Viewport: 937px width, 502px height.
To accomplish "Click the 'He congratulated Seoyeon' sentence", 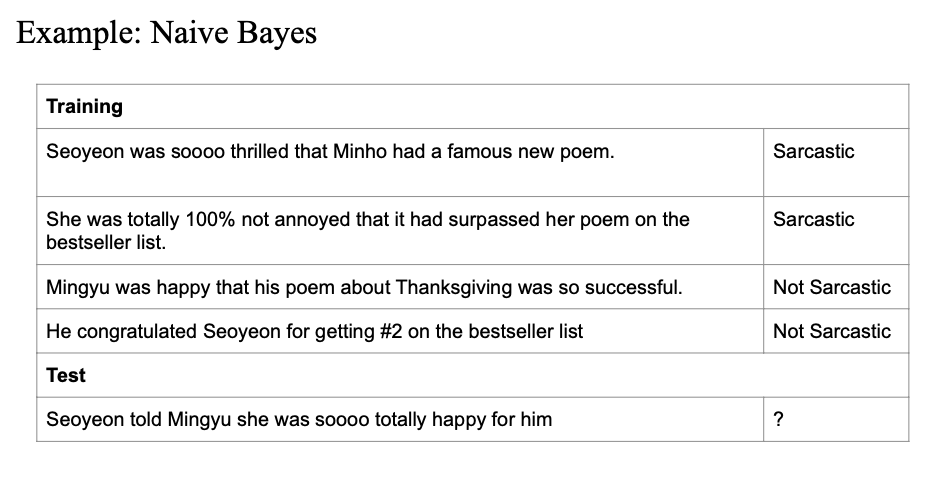I will (x=314, y=332).
